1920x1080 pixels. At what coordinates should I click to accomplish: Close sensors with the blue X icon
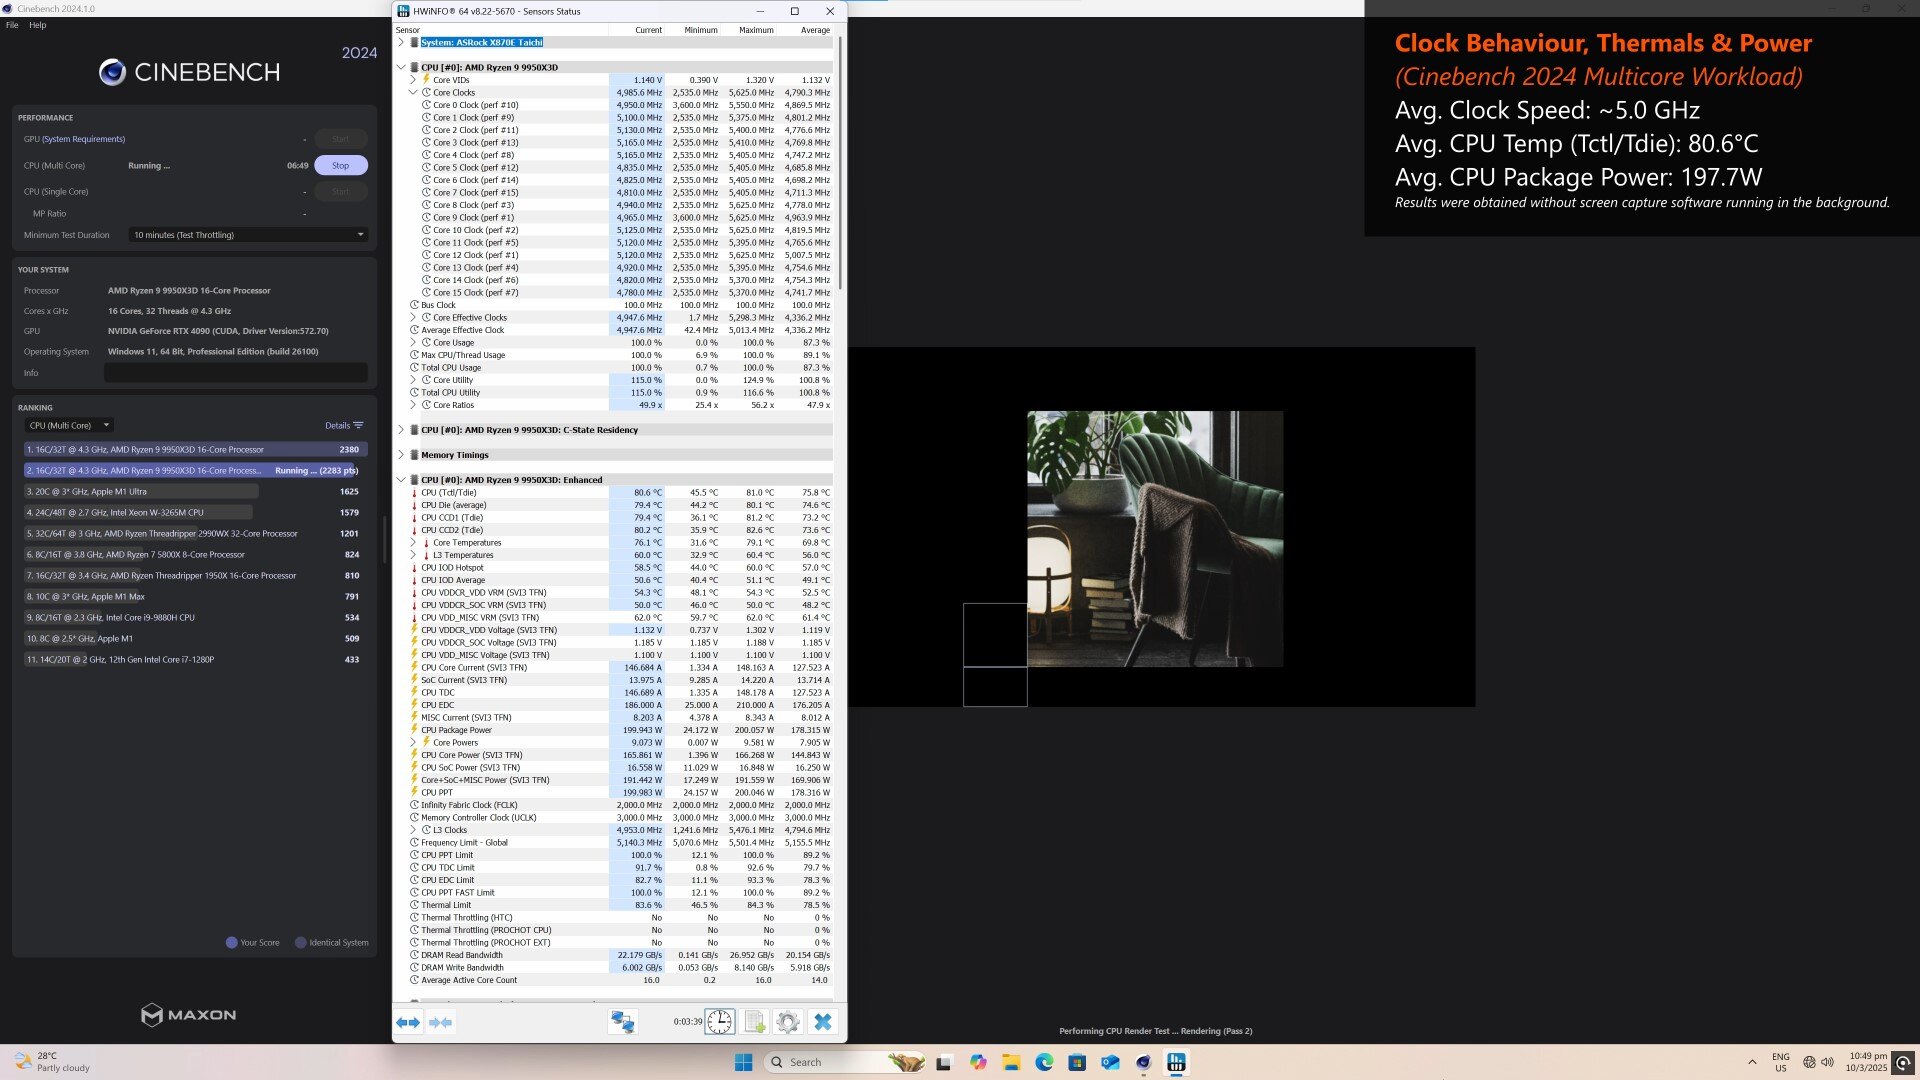click(x=822, y=1022)
